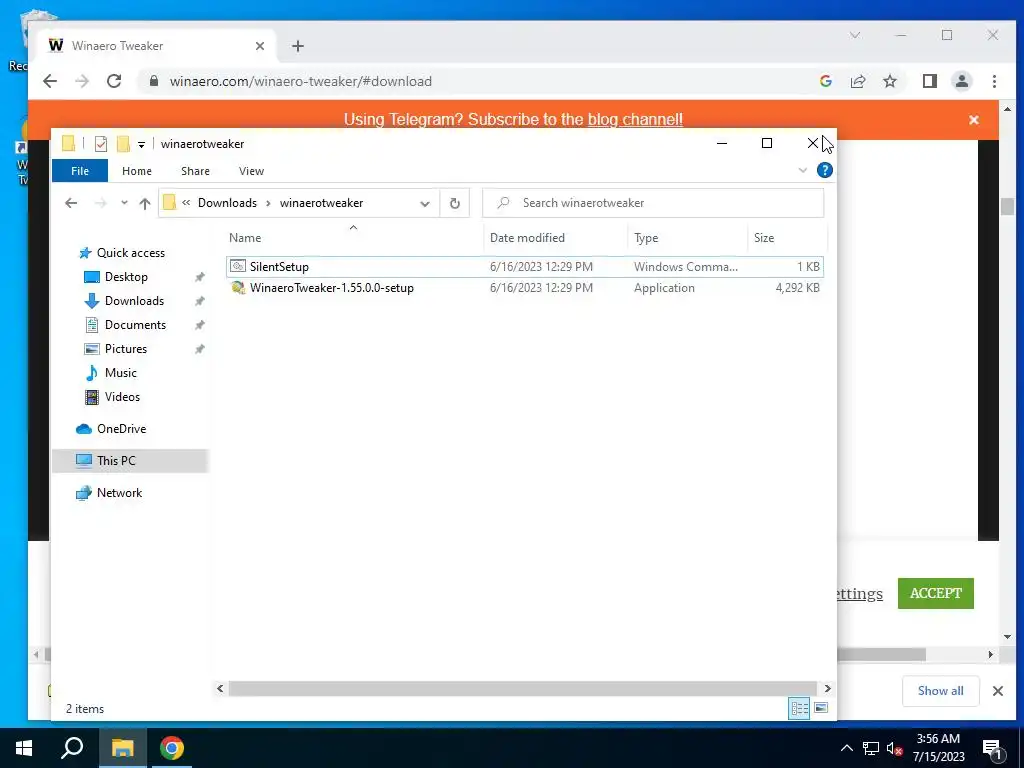Open Music in navigation pane
This screenshot has height=768, width=1024.
120,373
